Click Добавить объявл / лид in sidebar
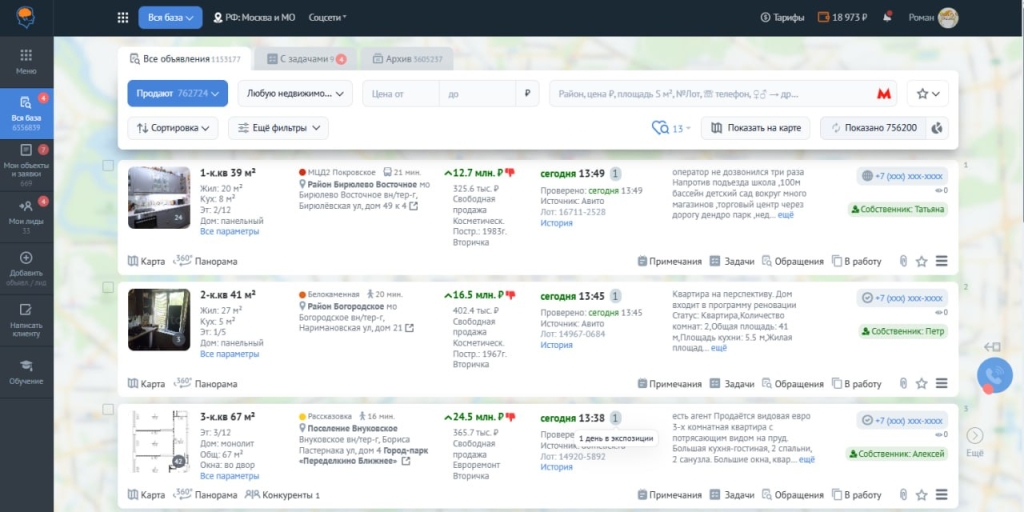 tap(26, 267)
